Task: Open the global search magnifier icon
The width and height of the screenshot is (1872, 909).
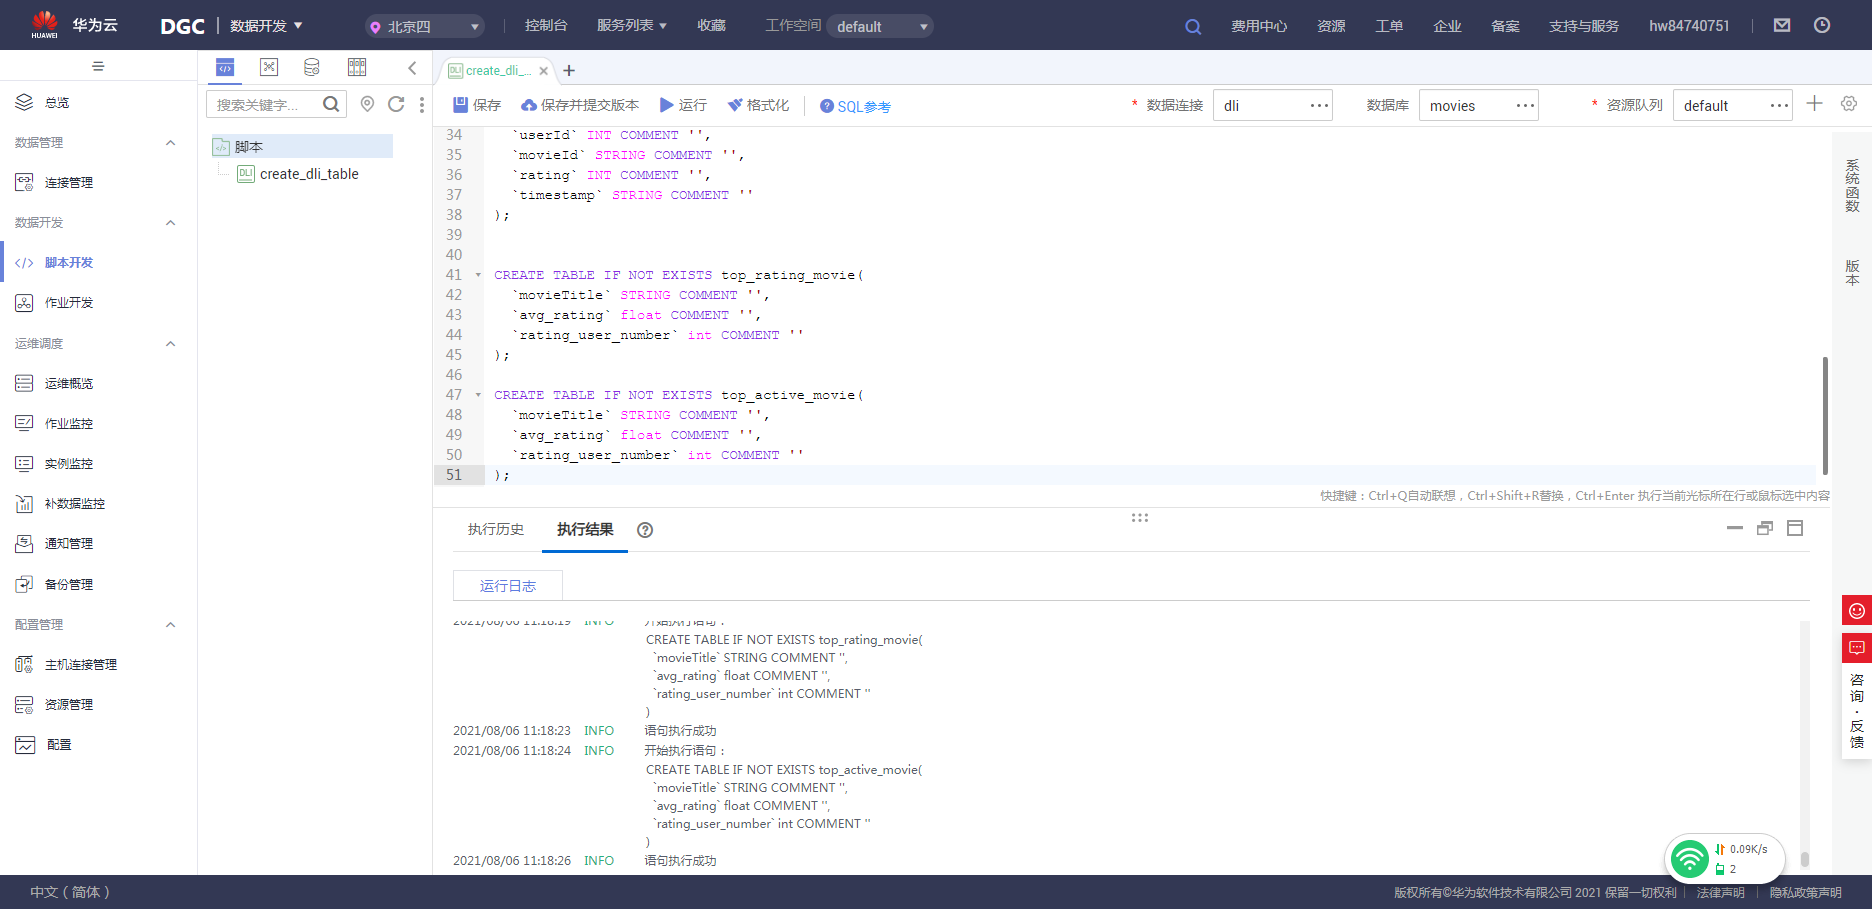Action: [1192, 26]
